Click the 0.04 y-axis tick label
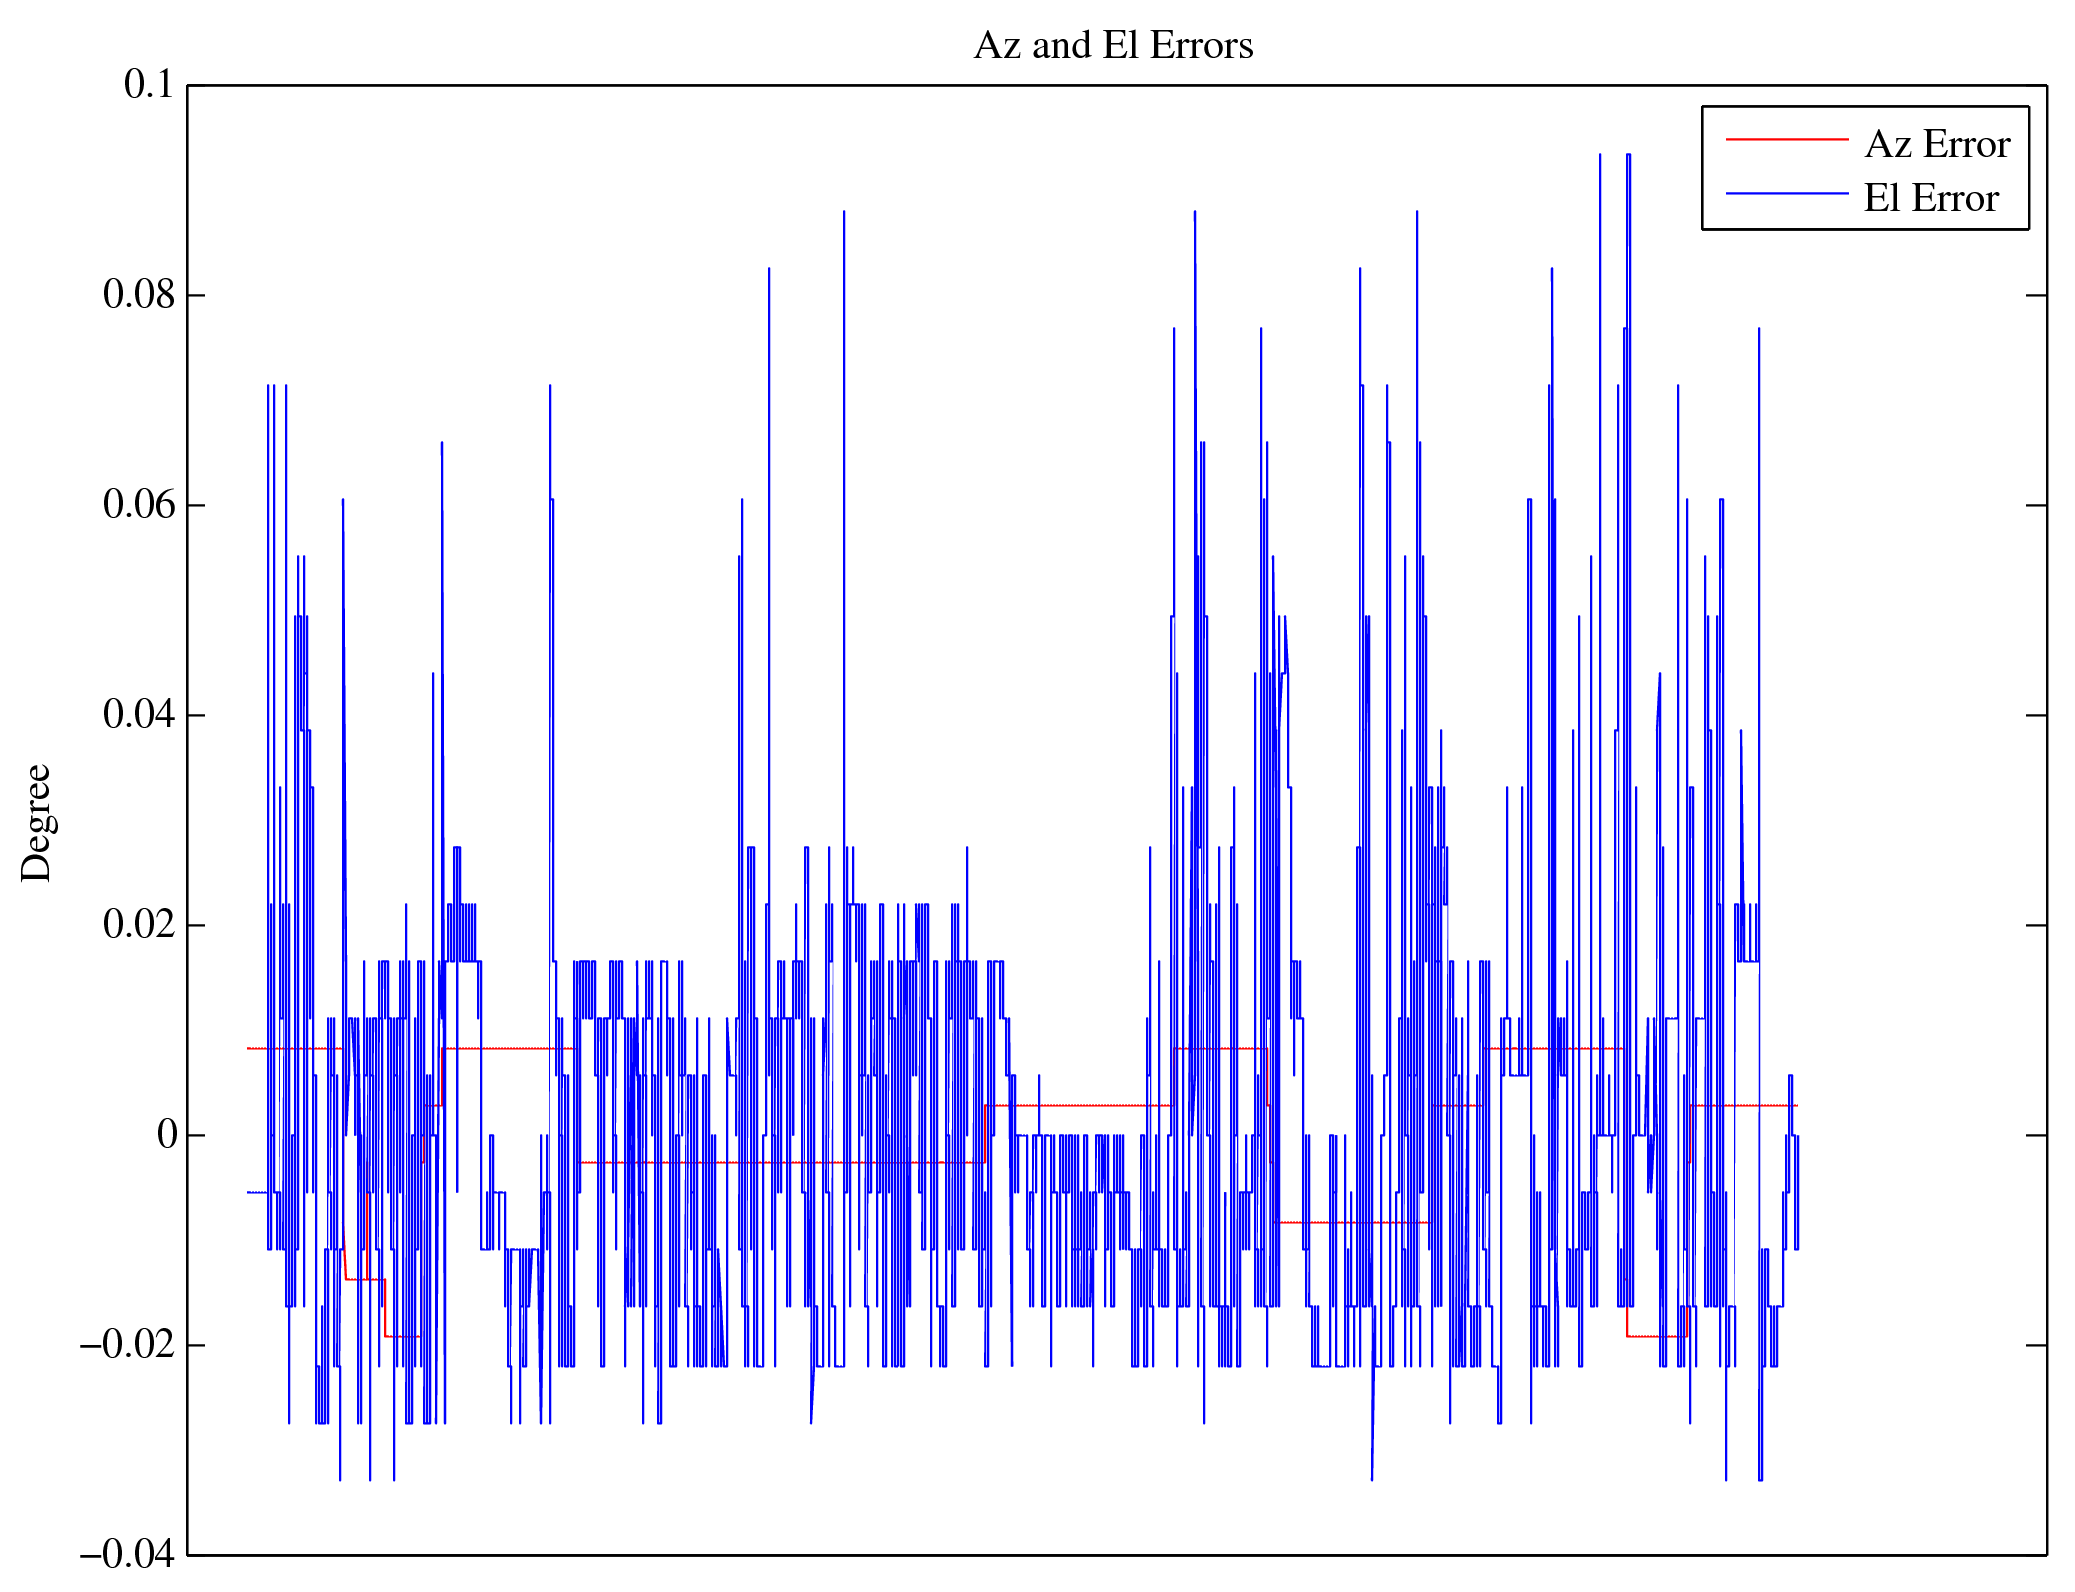 [x=138, y=715]
